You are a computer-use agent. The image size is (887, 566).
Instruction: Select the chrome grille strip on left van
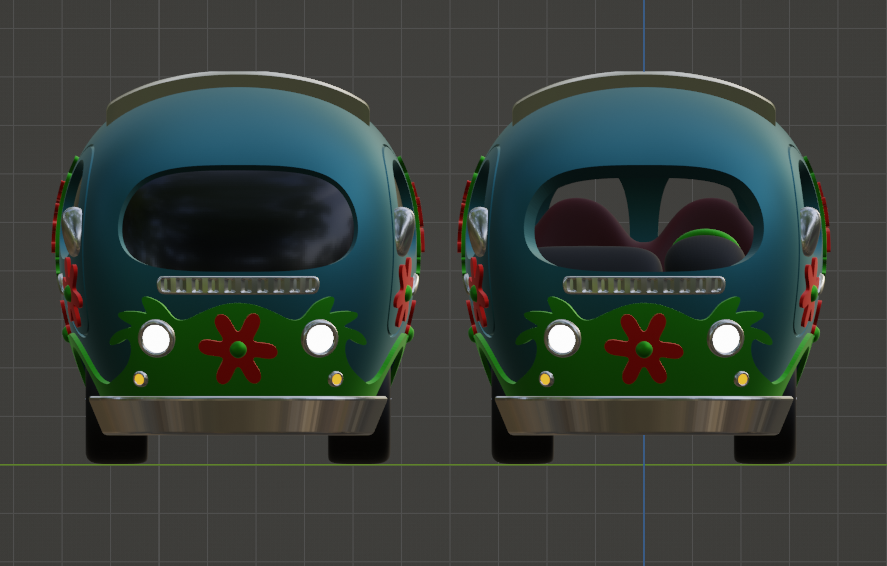tap(238, 285)
